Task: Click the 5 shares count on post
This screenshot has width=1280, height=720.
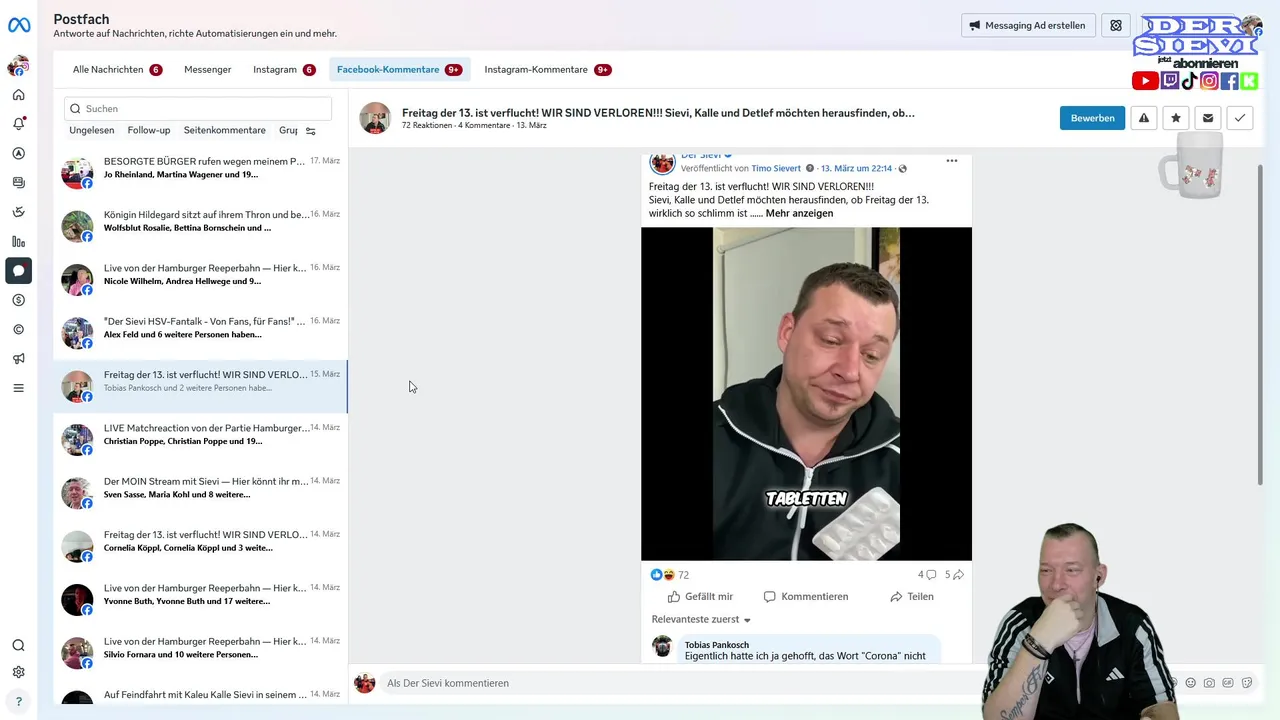Action: [x=954, y=575]
